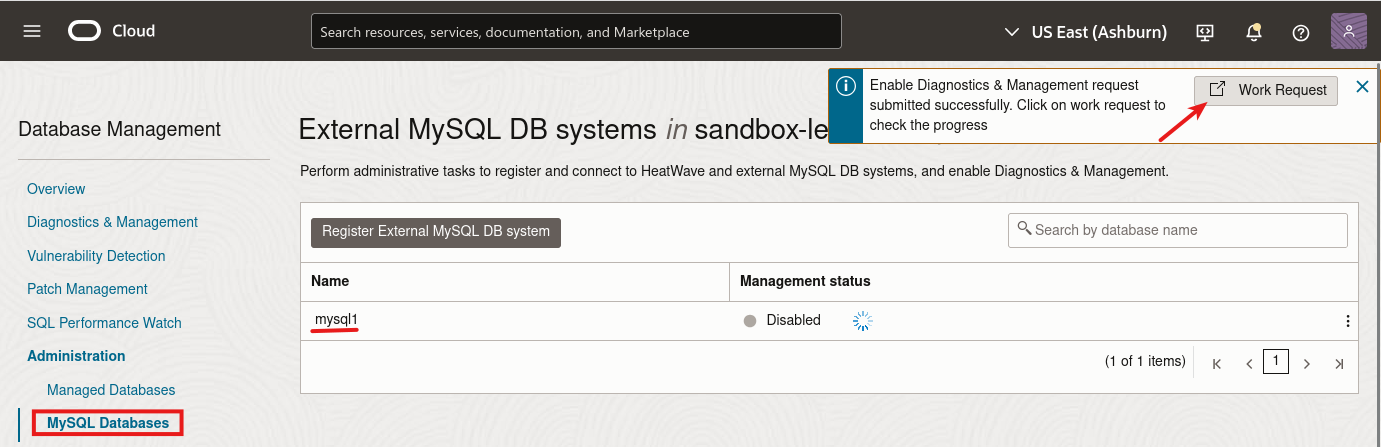Go to the last page of results
Image resolution: width=1381 pixels, height=447 pixels.
1339,364
